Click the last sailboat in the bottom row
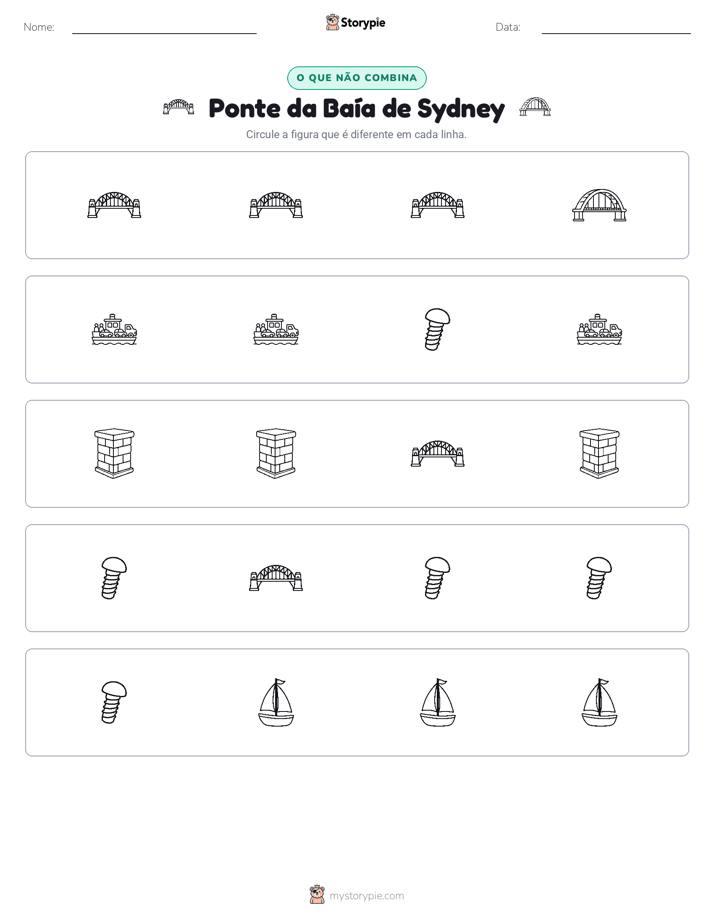Image resolution: width=714 pixels, height=924 pixels. pos(599,702)
